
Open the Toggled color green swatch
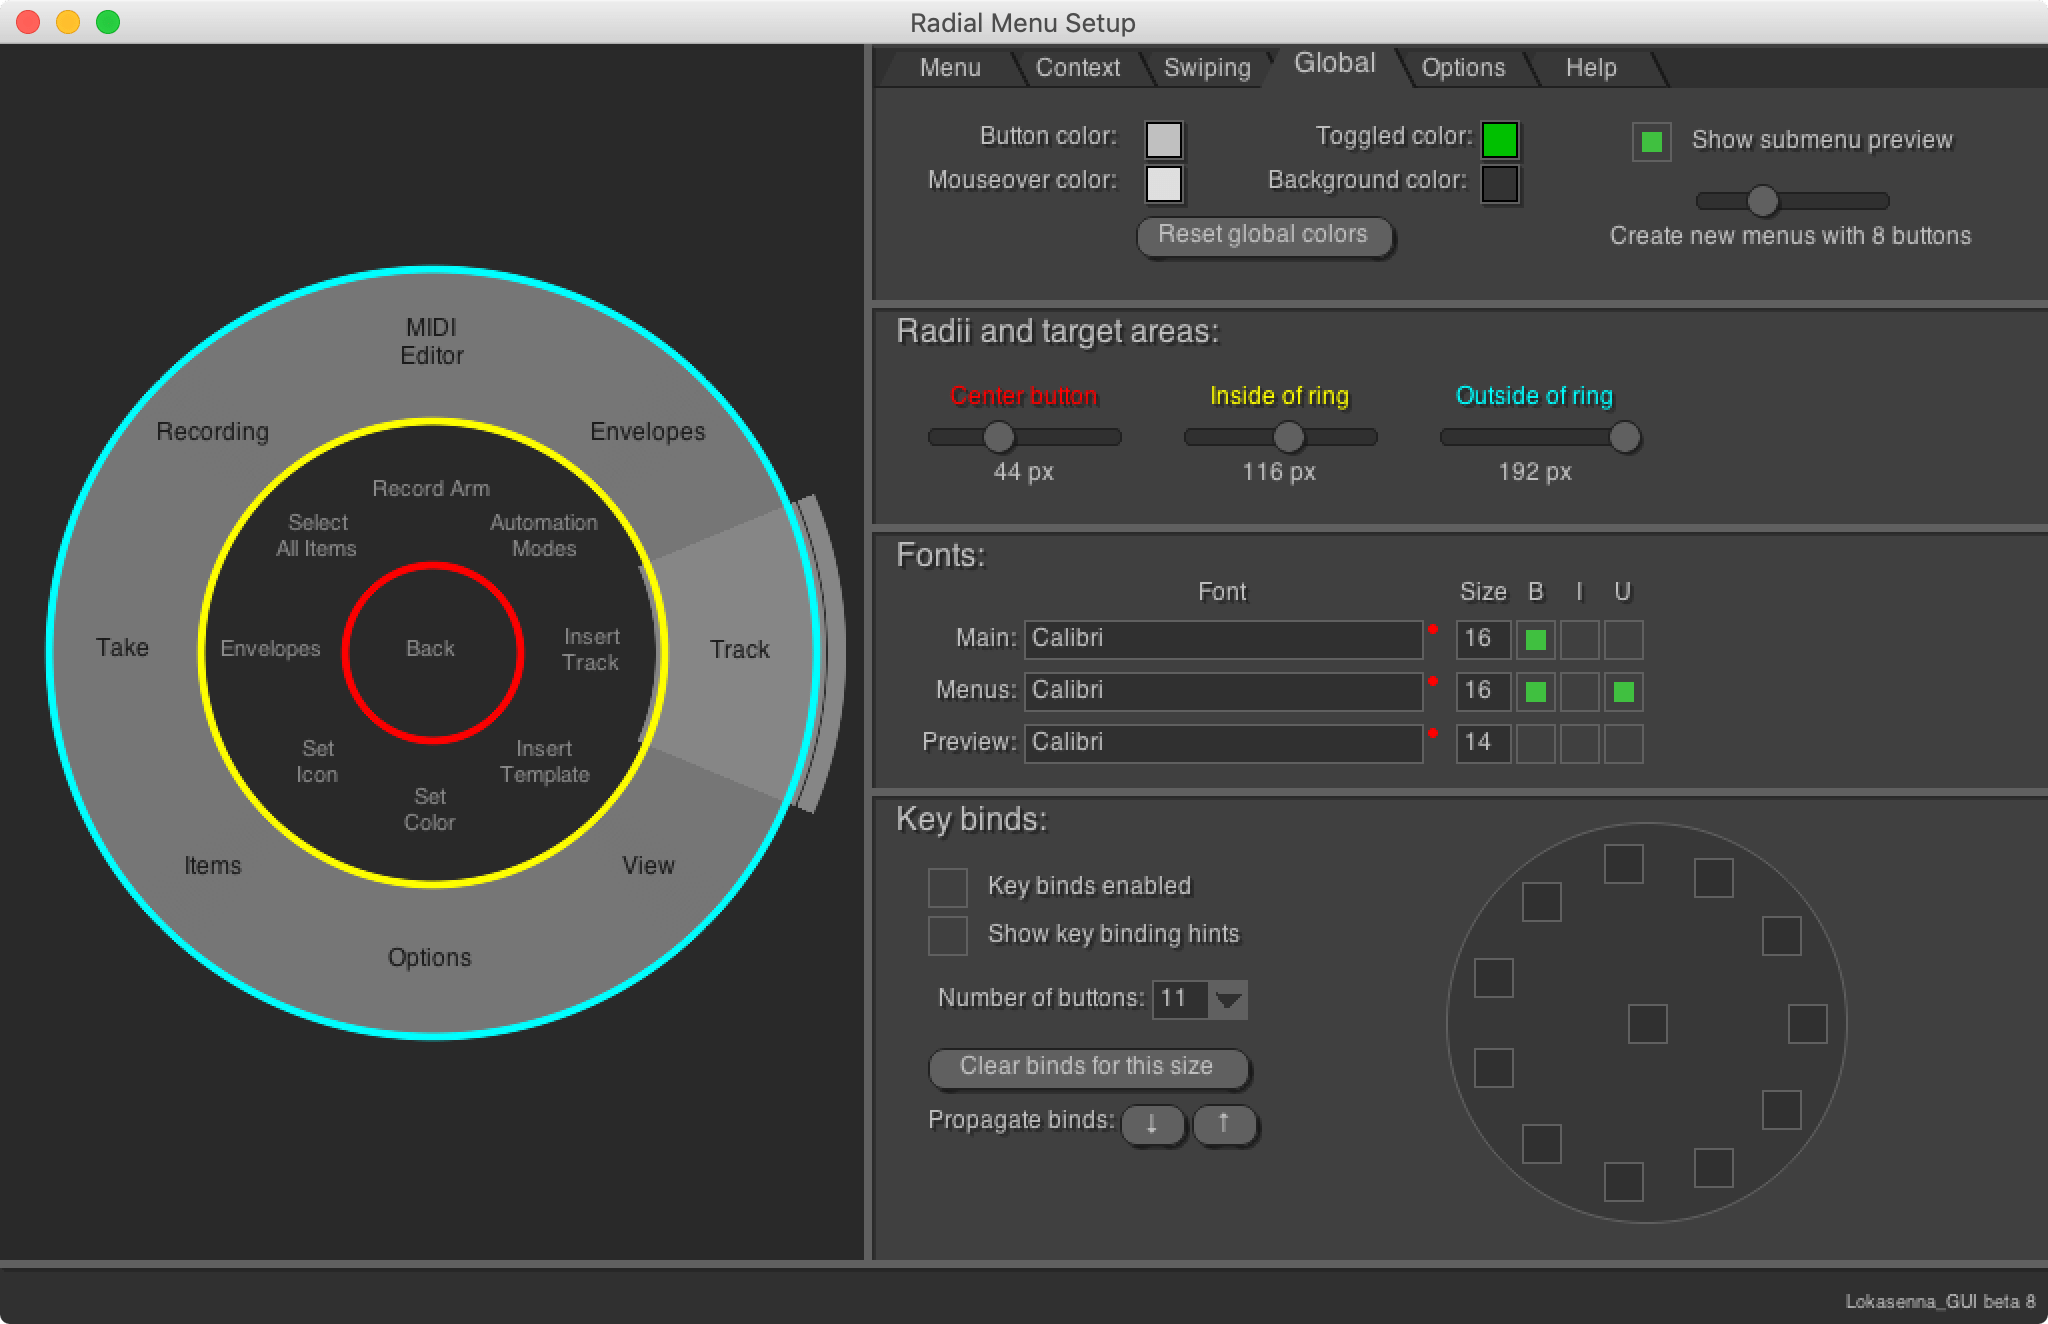(1499, 140)
